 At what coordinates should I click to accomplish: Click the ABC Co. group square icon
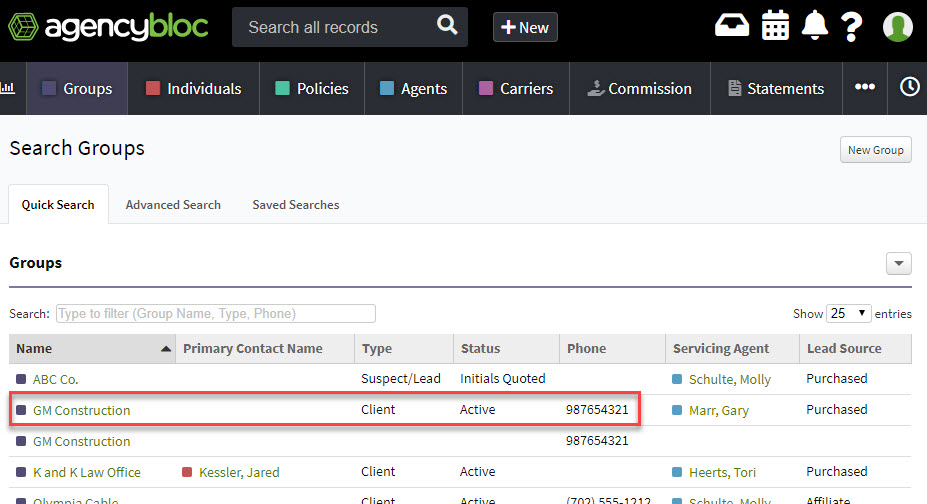click(x=21, y=379)
